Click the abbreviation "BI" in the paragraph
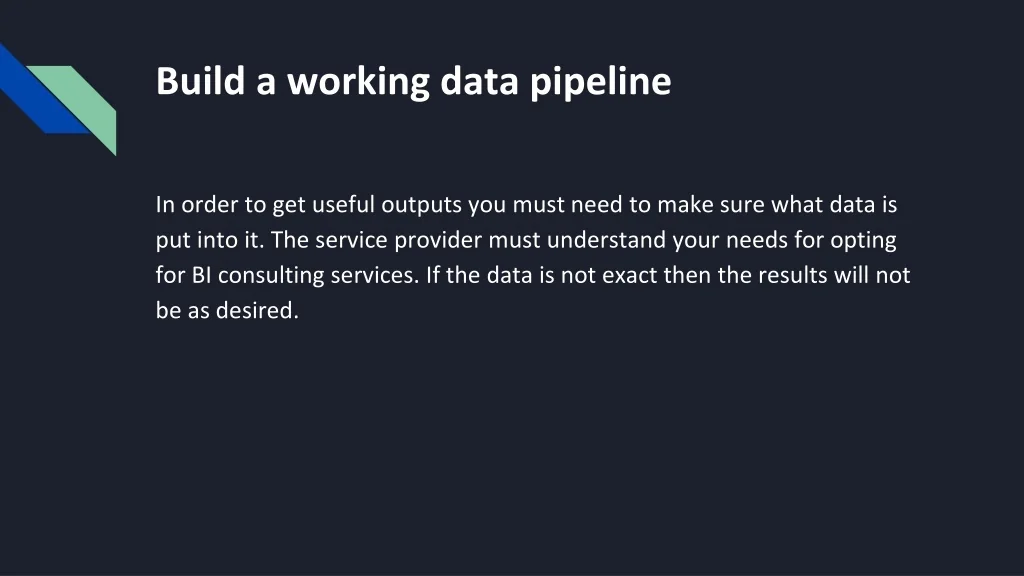The image size is (1024, 576). tap(201, 275)
